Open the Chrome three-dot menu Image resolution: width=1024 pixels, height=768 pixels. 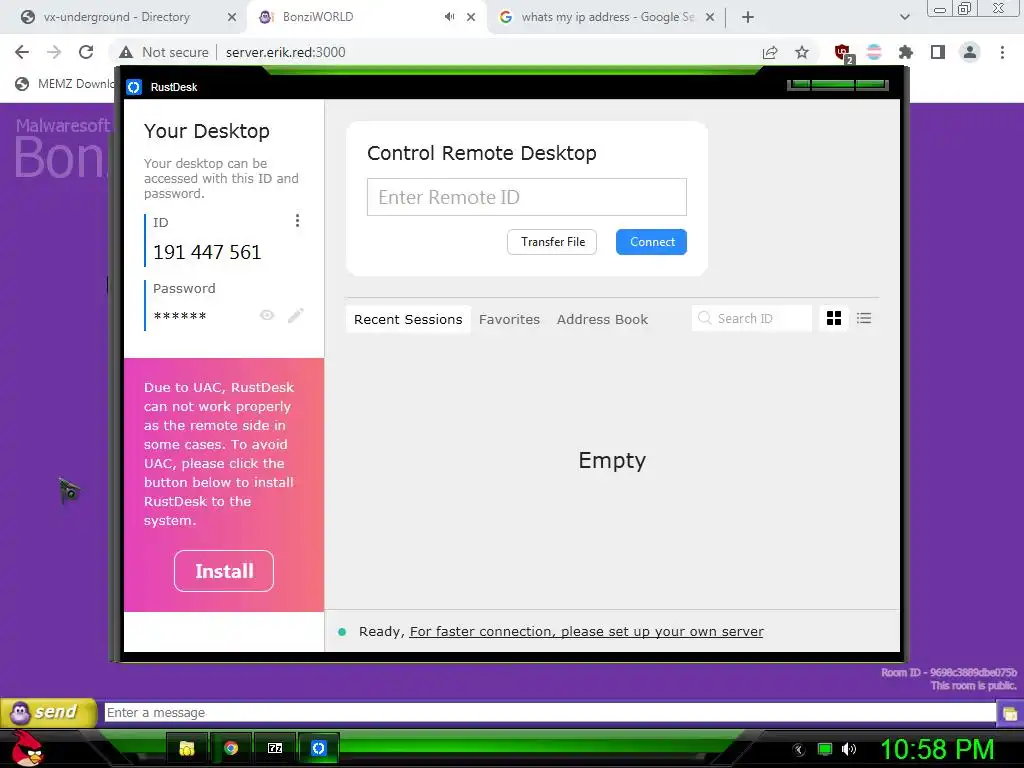click(x=1002, y=52)
